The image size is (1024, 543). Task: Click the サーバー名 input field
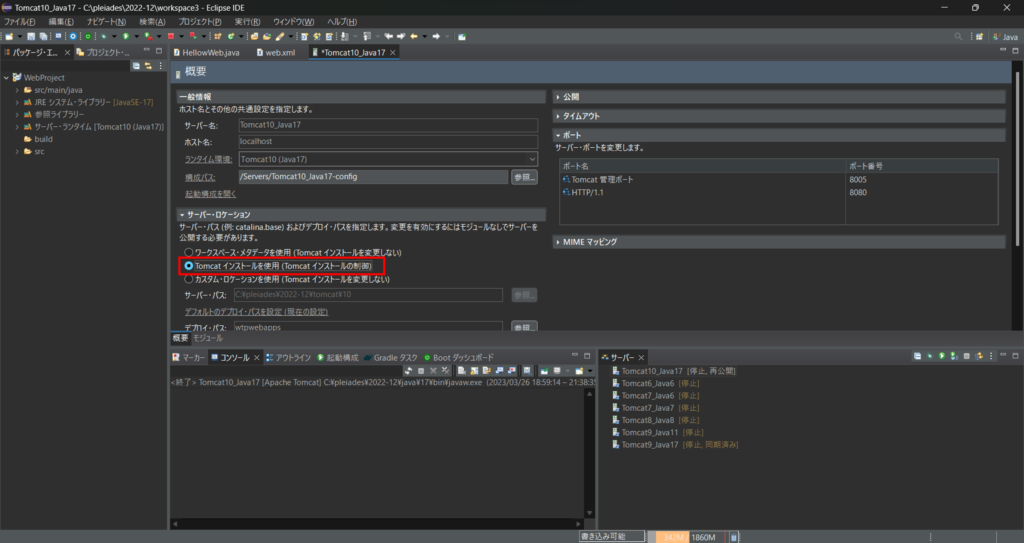pyautogui.click(x=387, y=125)
